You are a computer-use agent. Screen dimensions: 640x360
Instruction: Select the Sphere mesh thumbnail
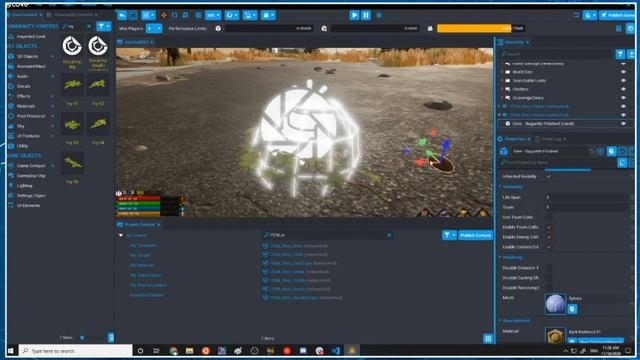pos(555,304)
